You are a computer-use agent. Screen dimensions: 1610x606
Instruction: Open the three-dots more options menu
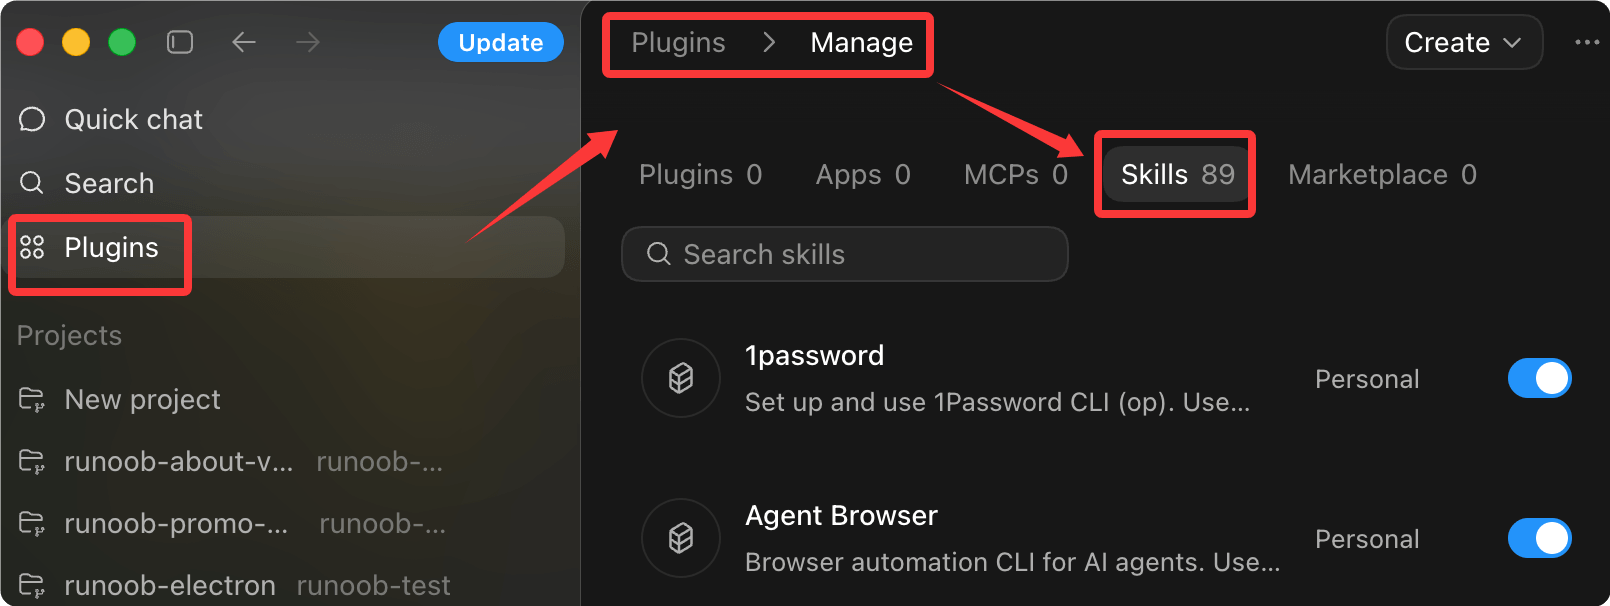(1587, 42)
